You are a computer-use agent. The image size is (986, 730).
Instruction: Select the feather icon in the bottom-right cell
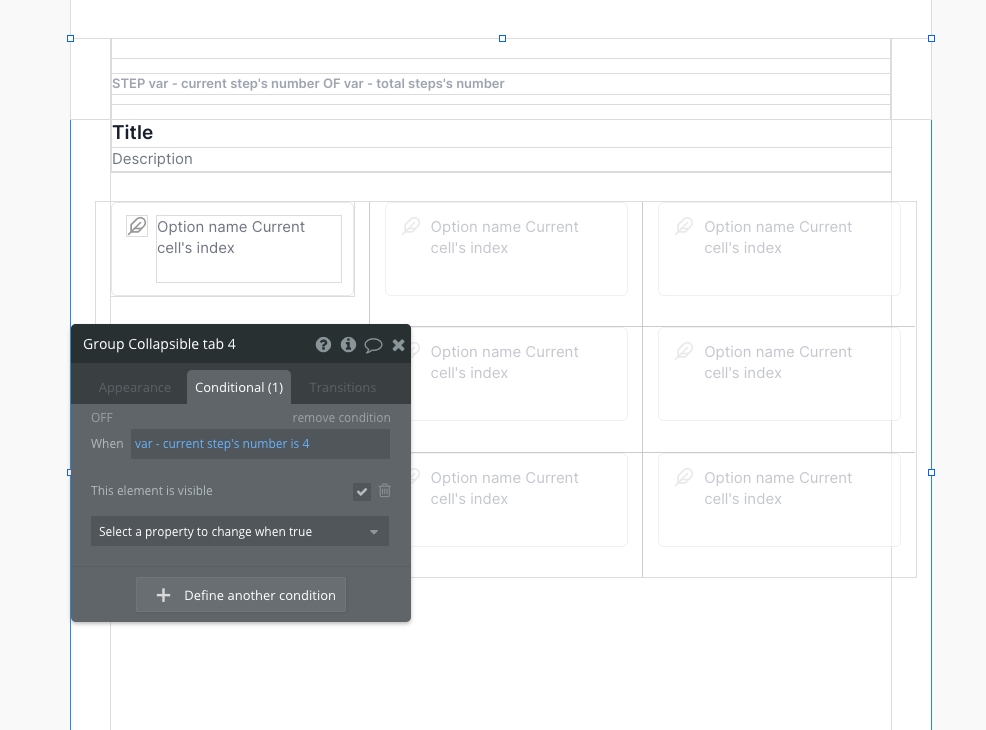pyautogui.click(x=684, y=478)
